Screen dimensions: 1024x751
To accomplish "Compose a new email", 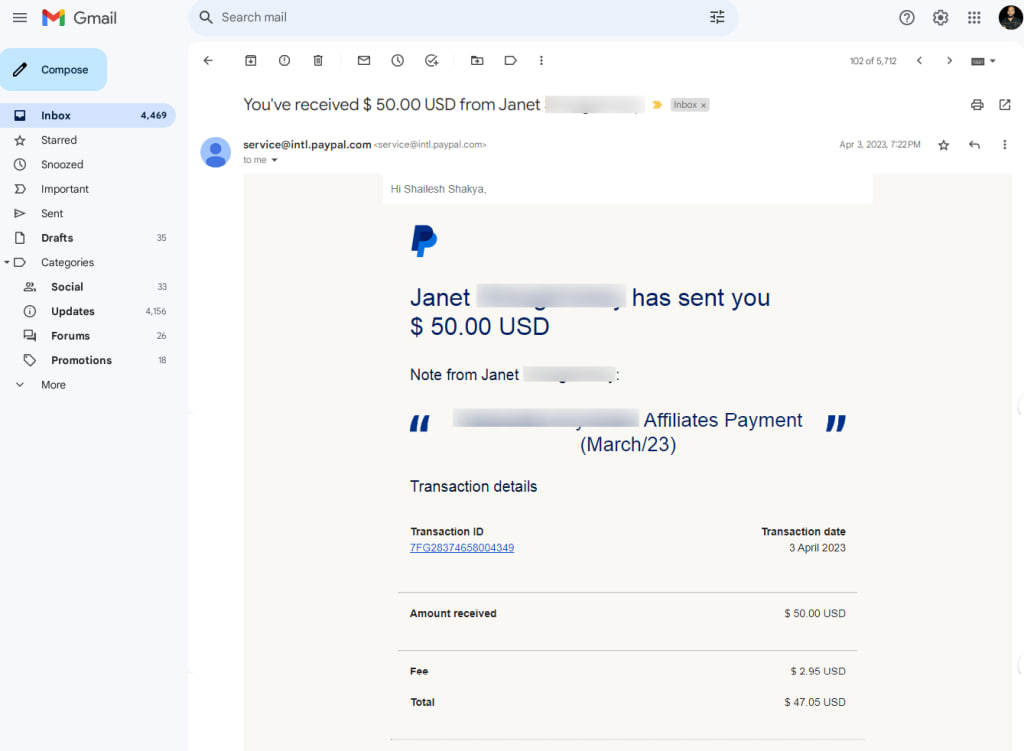I will point(54,69).
